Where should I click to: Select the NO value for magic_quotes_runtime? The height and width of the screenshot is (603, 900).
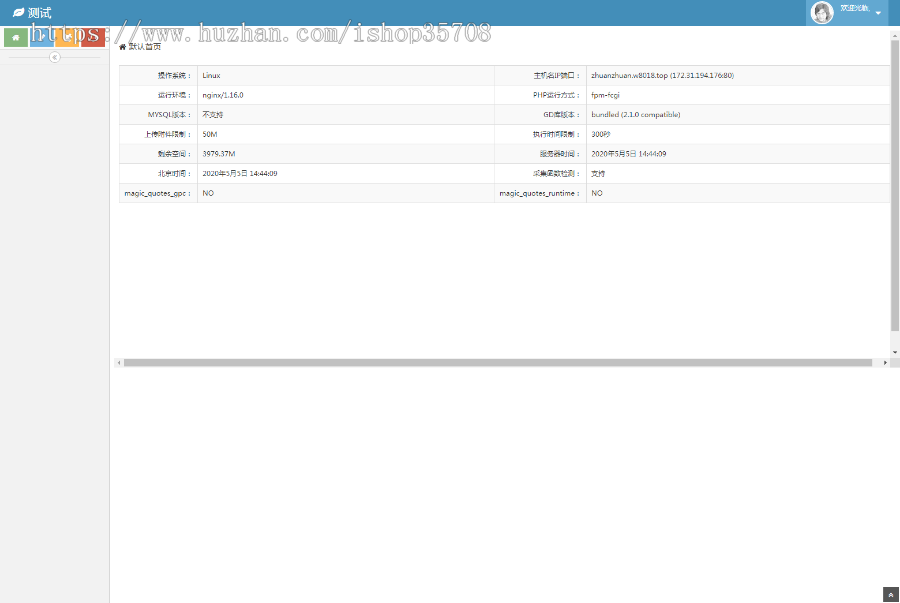(597, 193)
